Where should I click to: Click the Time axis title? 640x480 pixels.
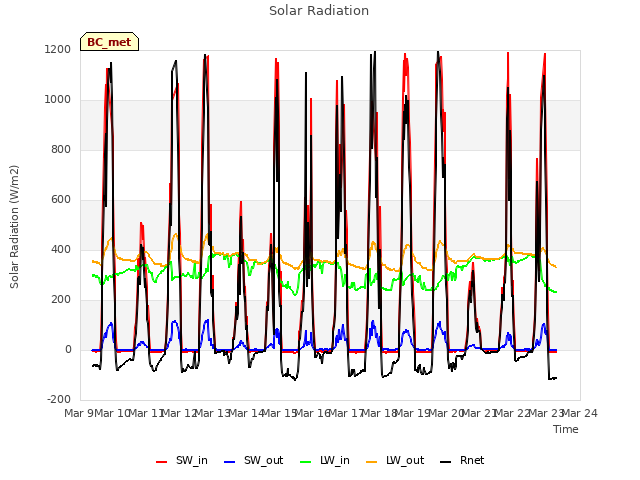(x=566, y=429)
